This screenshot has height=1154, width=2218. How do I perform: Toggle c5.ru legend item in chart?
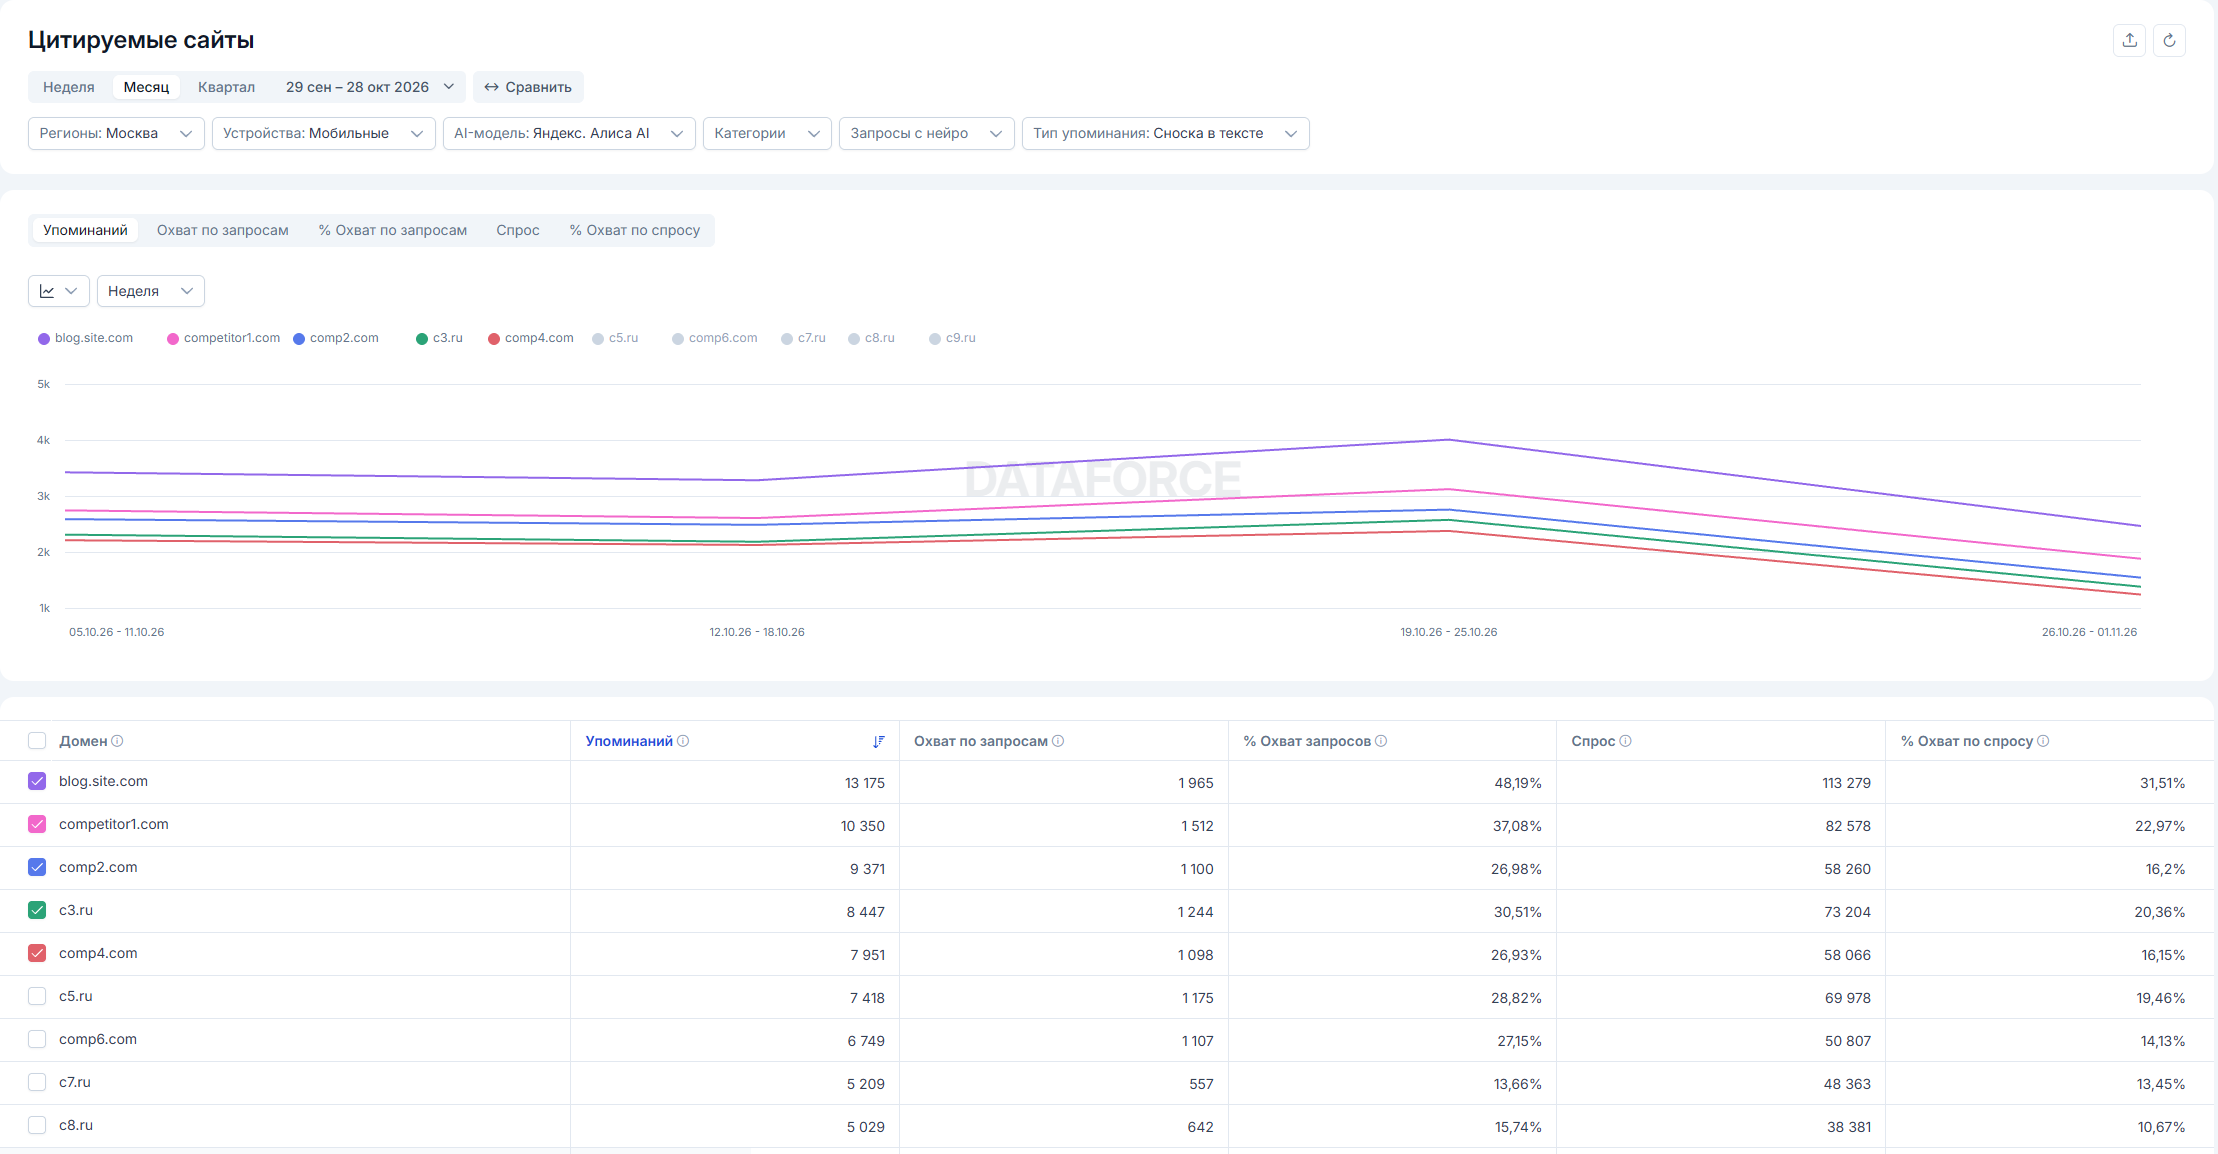coord(615,338)
